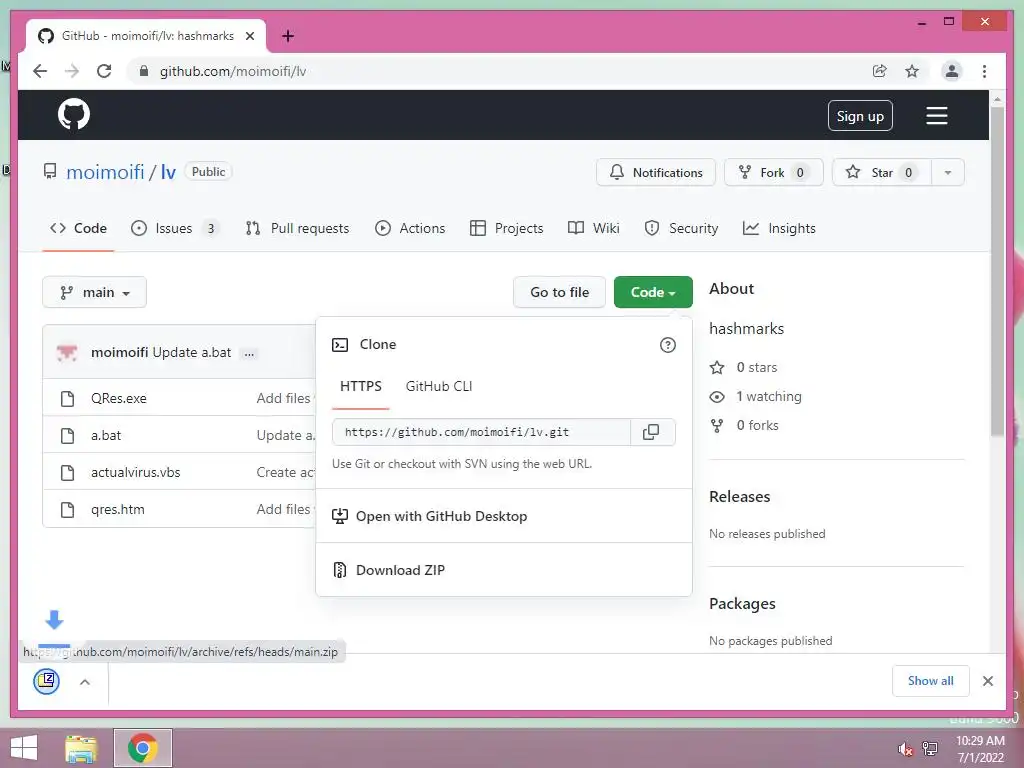This screenshot has height=768, width=1024.
Task: Click the Go to file button
Action: [560, 293]
